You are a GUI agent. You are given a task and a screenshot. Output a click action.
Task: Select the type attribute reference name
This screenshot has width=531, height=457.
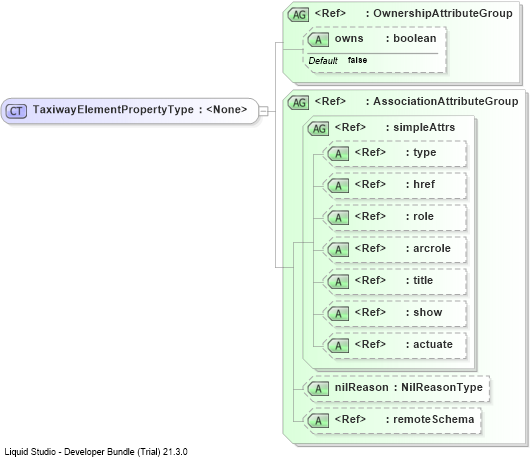[x=425, y=153]
